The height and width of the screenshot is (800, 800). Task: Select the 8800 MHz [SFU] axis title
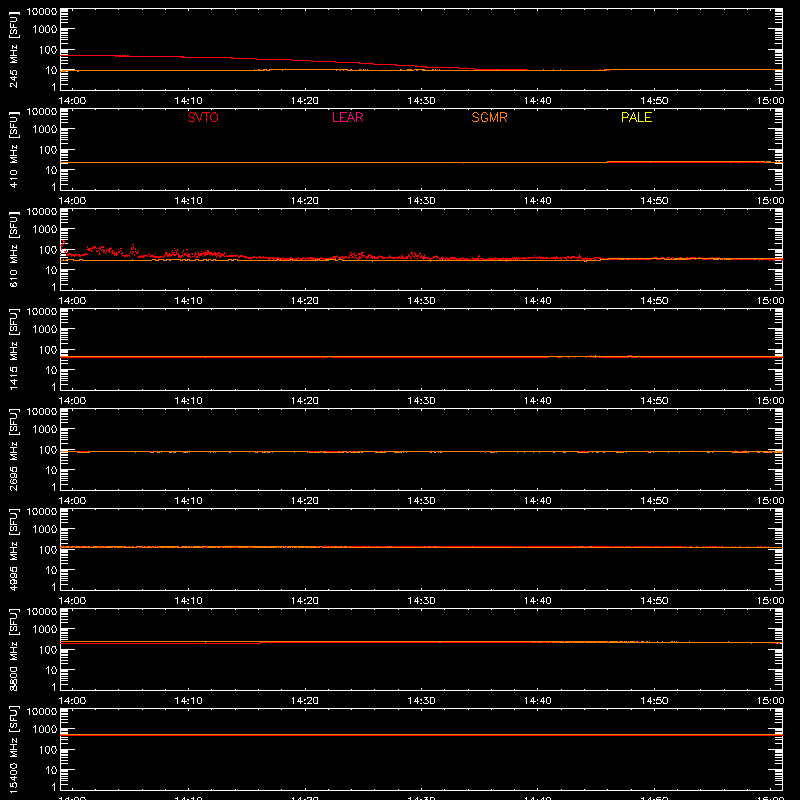click(14, 649)
